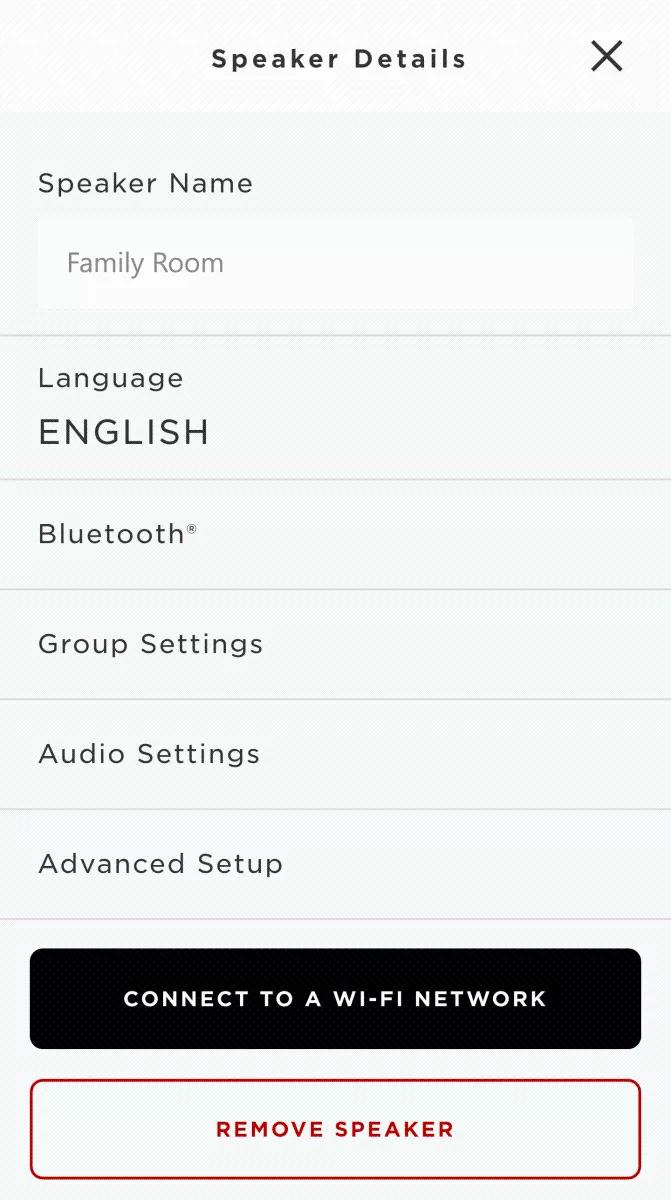Tap the Remove Speaker button
671x1200 pixels.
point(335,1129)
